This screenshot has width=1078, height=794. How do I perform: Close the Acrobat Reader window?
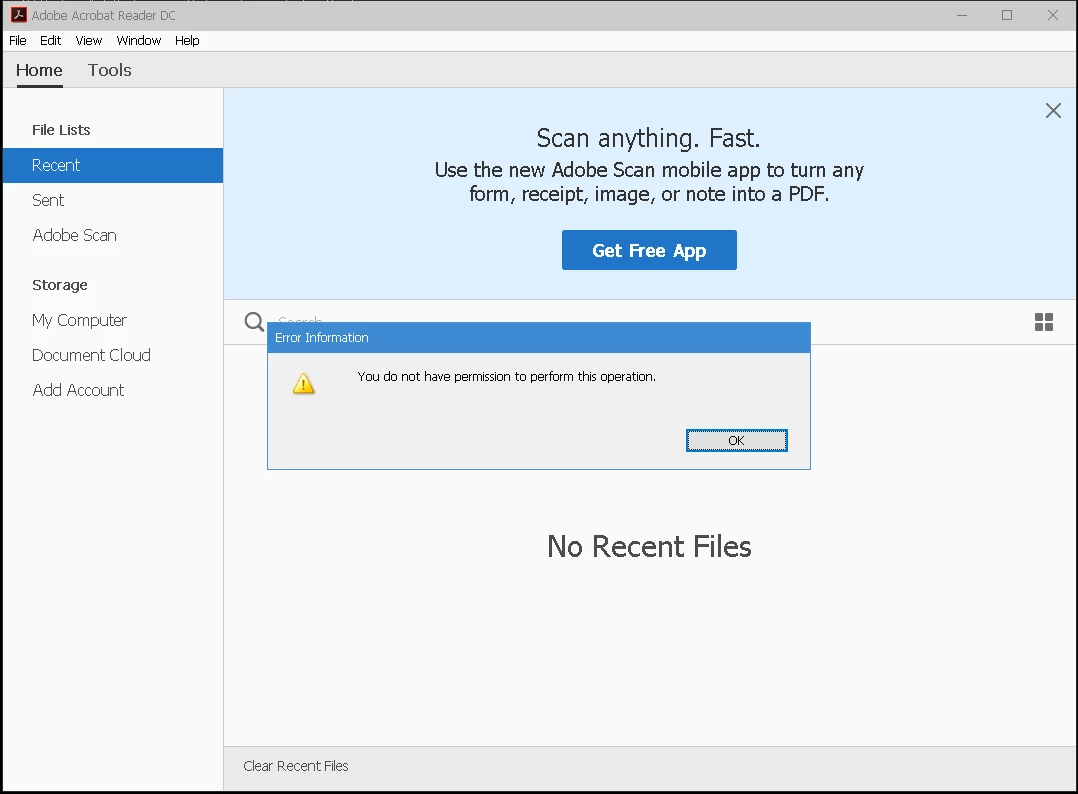(x=1053, y=15)
